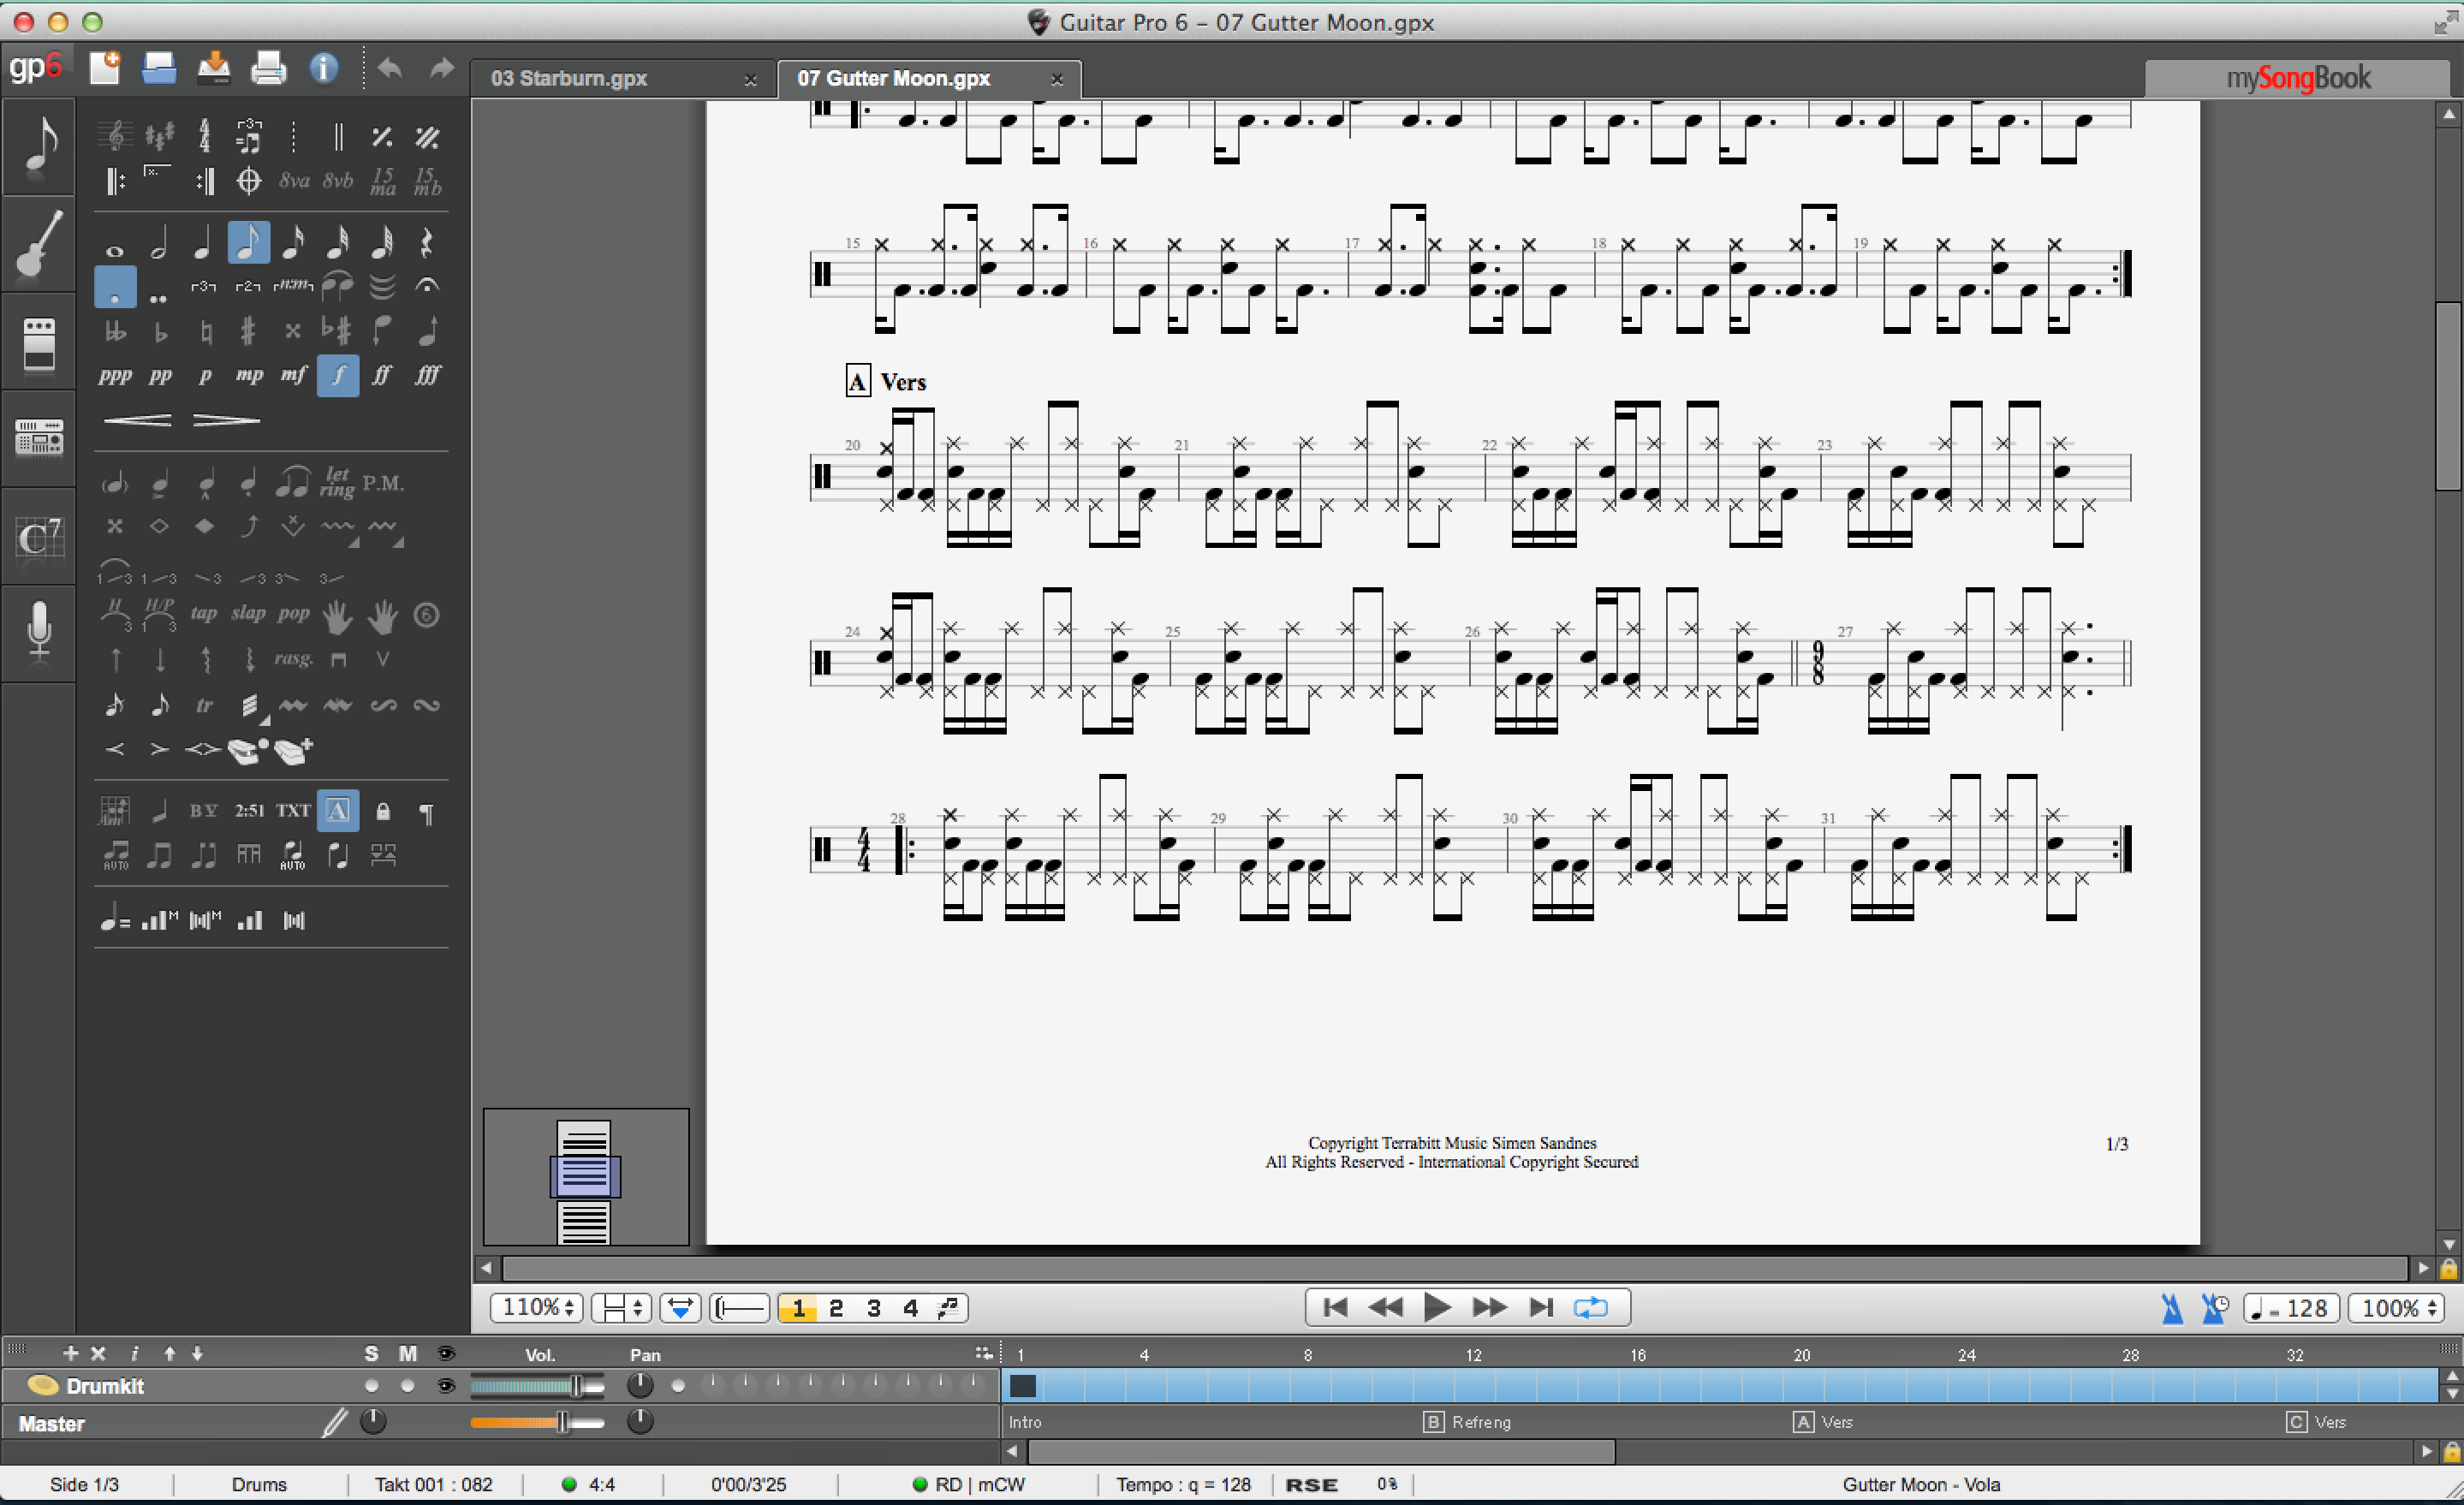Create a new file from the toolbar

[104, 68]
